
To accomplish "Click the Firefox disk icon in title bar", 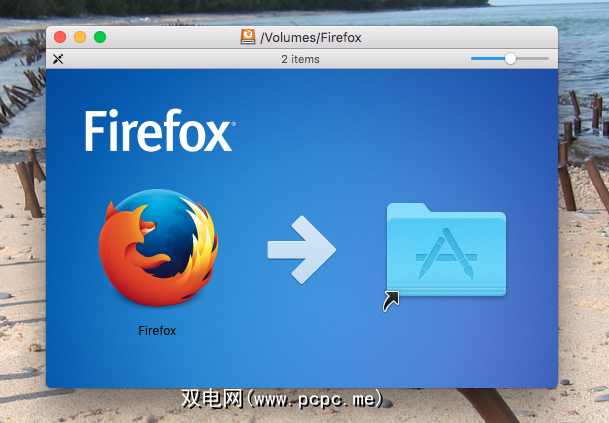I will point(248,37).
